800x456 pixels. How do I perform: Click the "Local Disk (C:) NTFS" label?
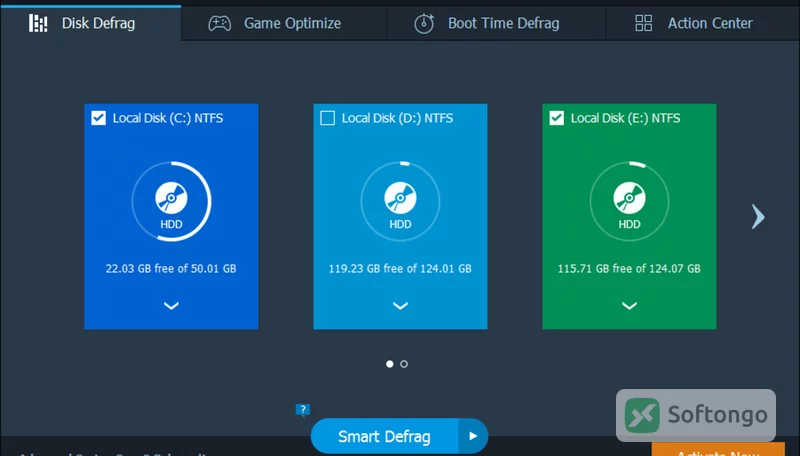pos(168,118)
